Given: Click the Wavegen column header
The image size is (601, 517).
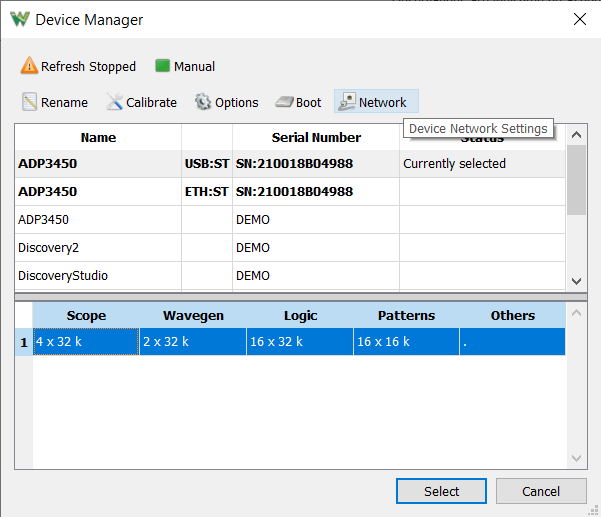Looking at the screenshot, I should [x=193, y=315].
